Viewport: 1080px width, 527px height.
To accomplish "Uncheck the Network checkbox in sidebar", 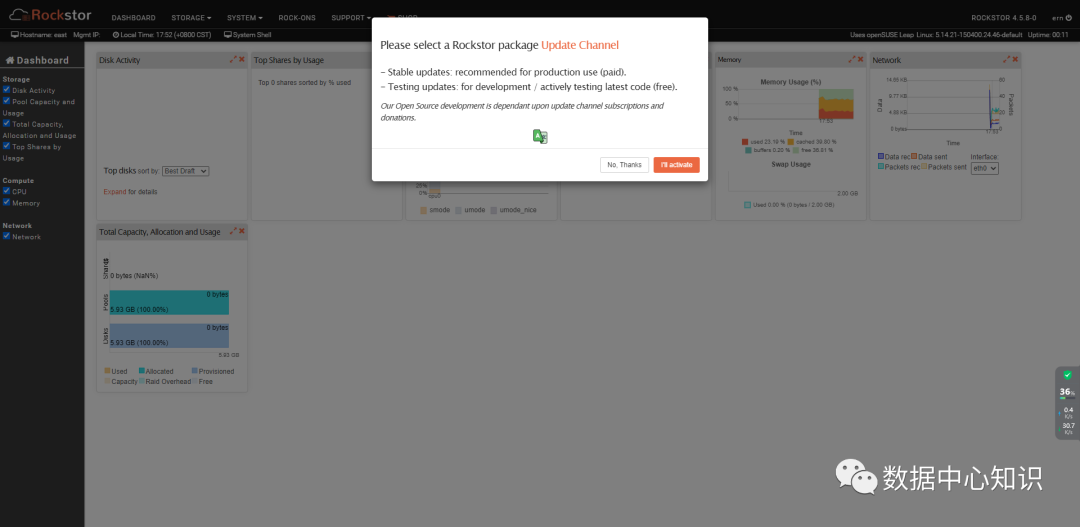I will pos(6,236).
